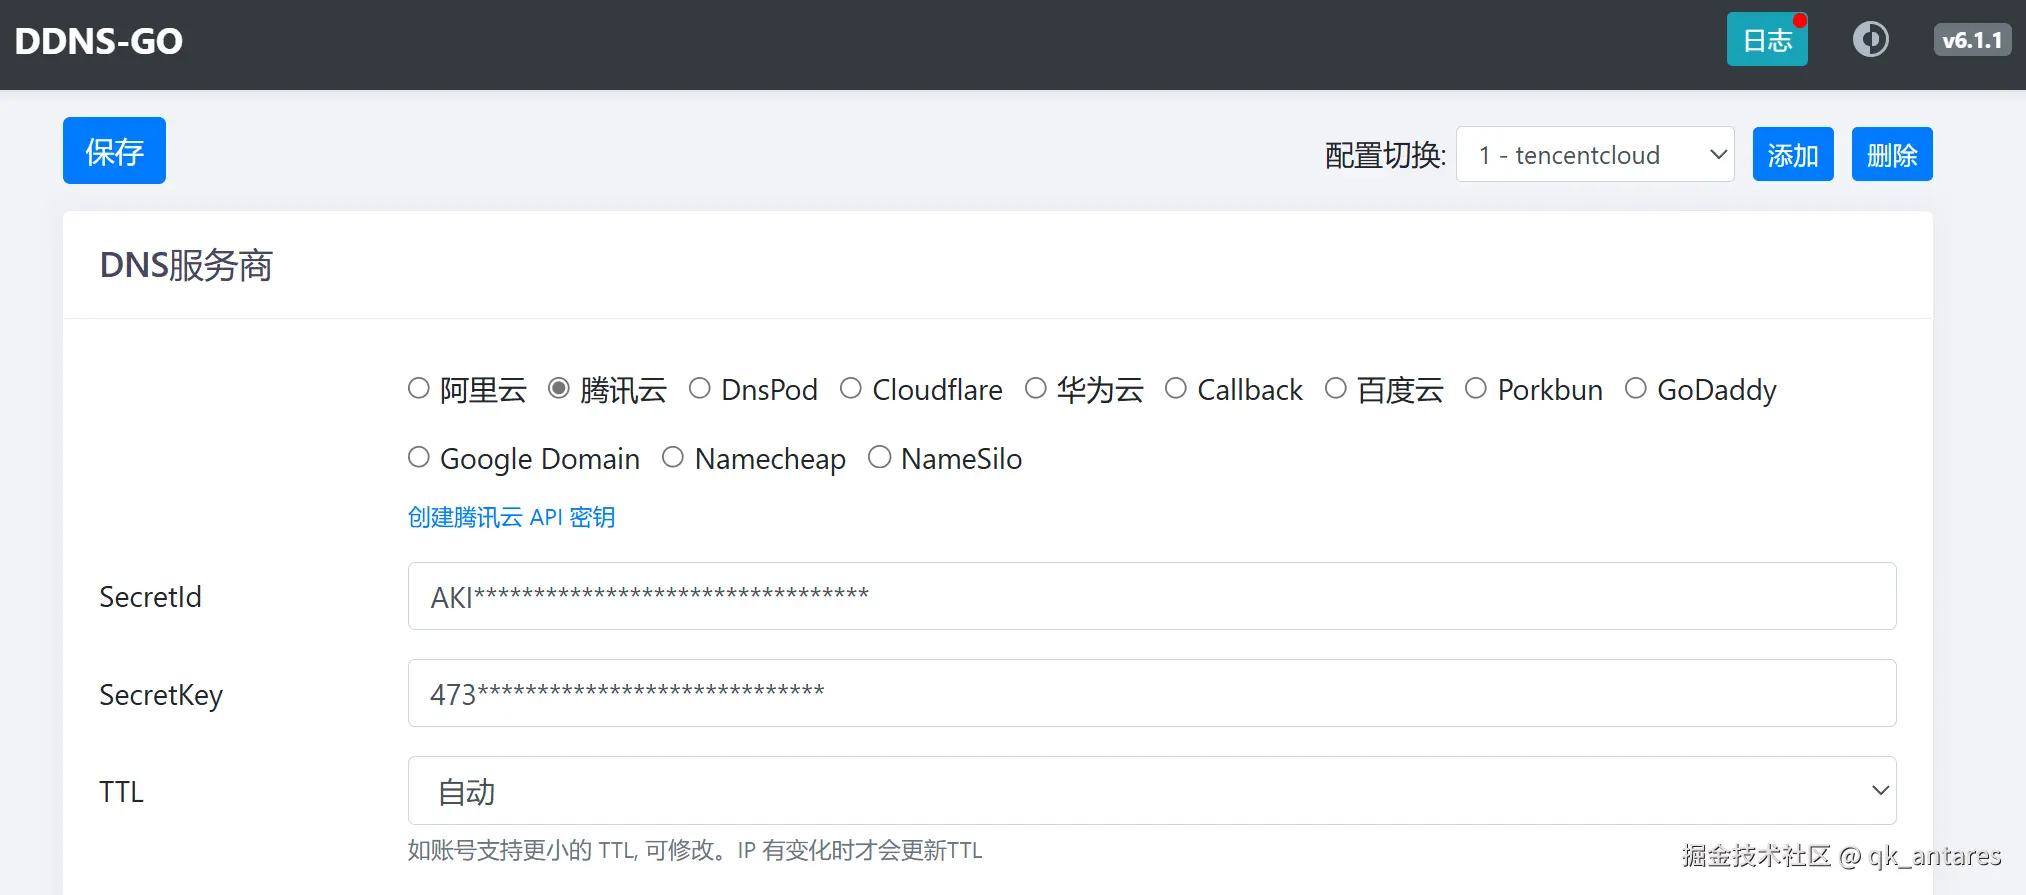Click the 配置切换 label text
The width and height of the screenshot is (2026, 895).
(1385, 155)
